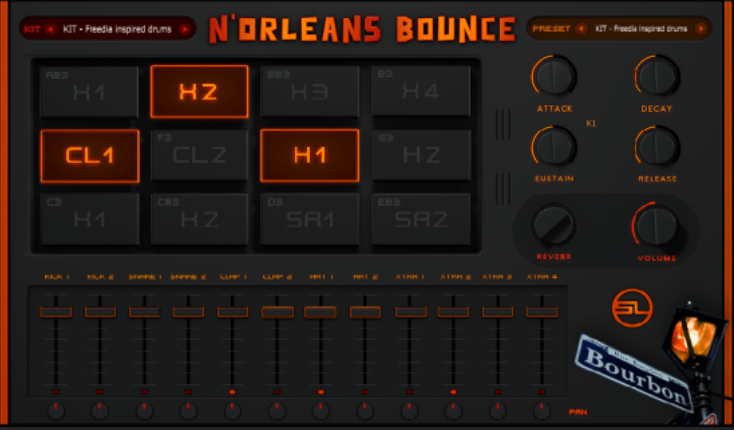Trigger the X4 pad

pyautogui.click(x=420, y=91)
